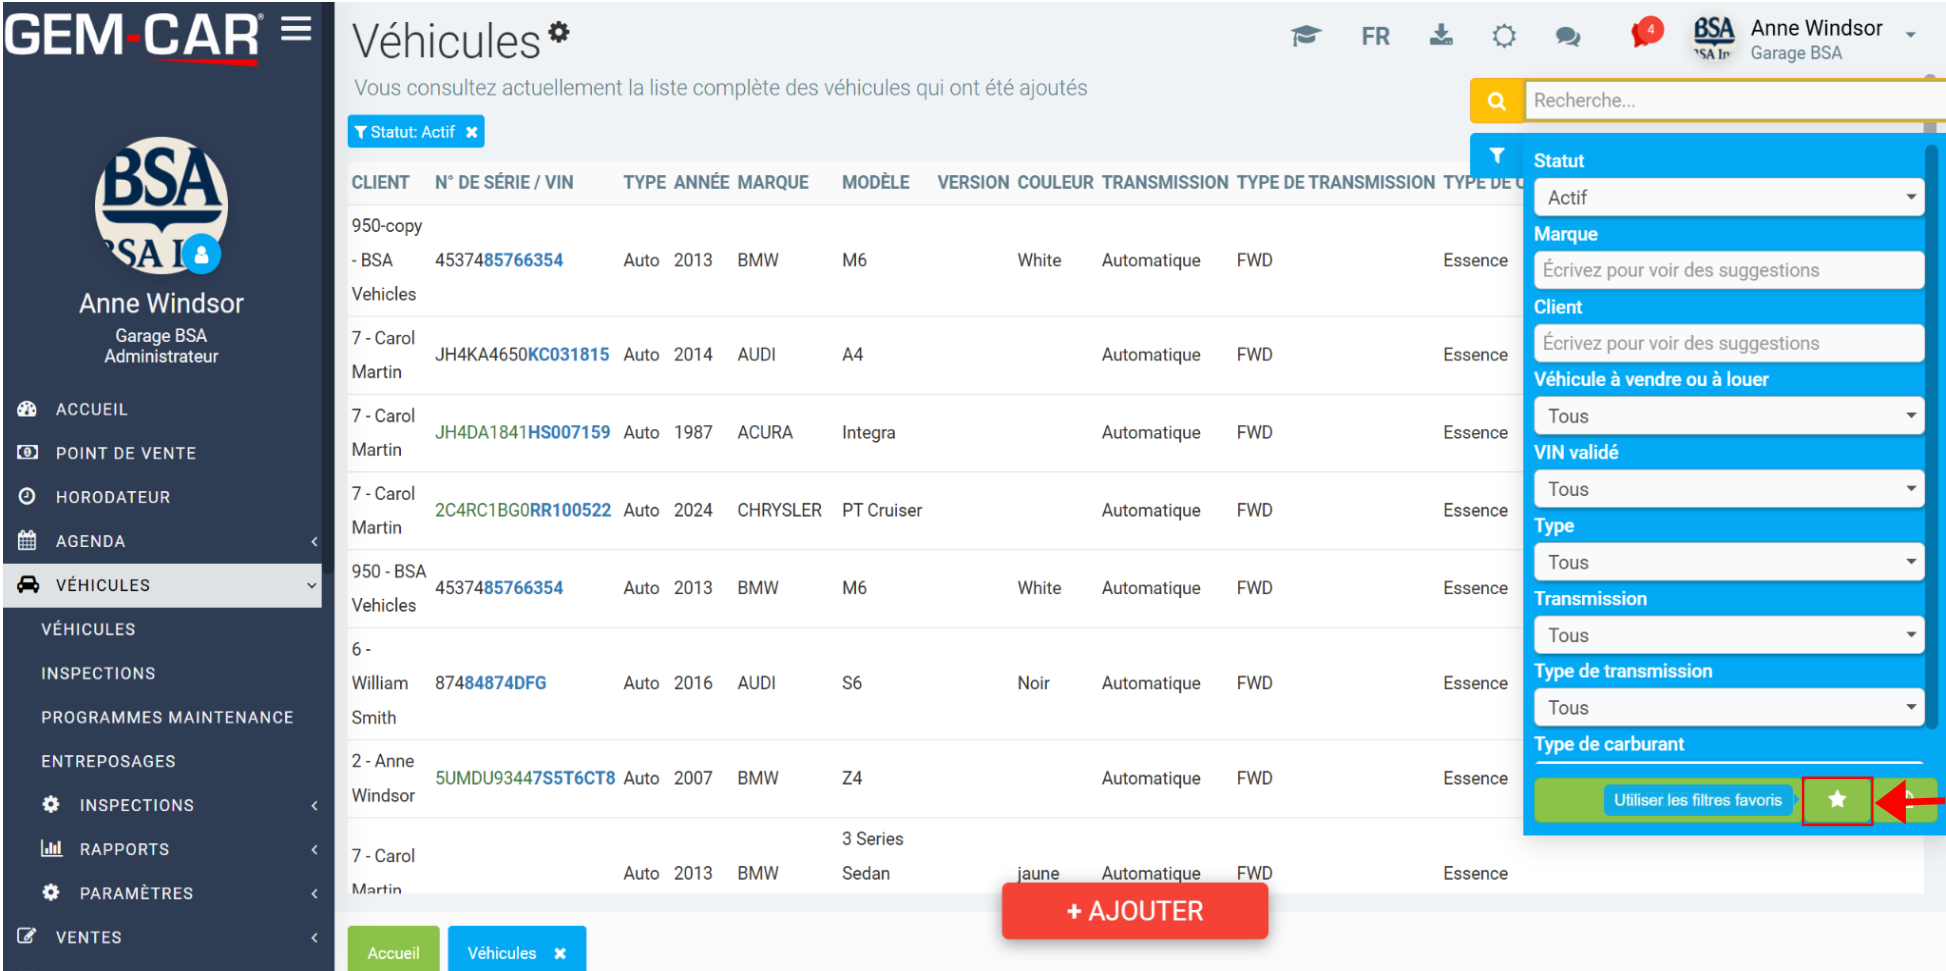Open the Statut dropdown showing Actif
Screen dimensions: 1946x971
coord(1728,197)
